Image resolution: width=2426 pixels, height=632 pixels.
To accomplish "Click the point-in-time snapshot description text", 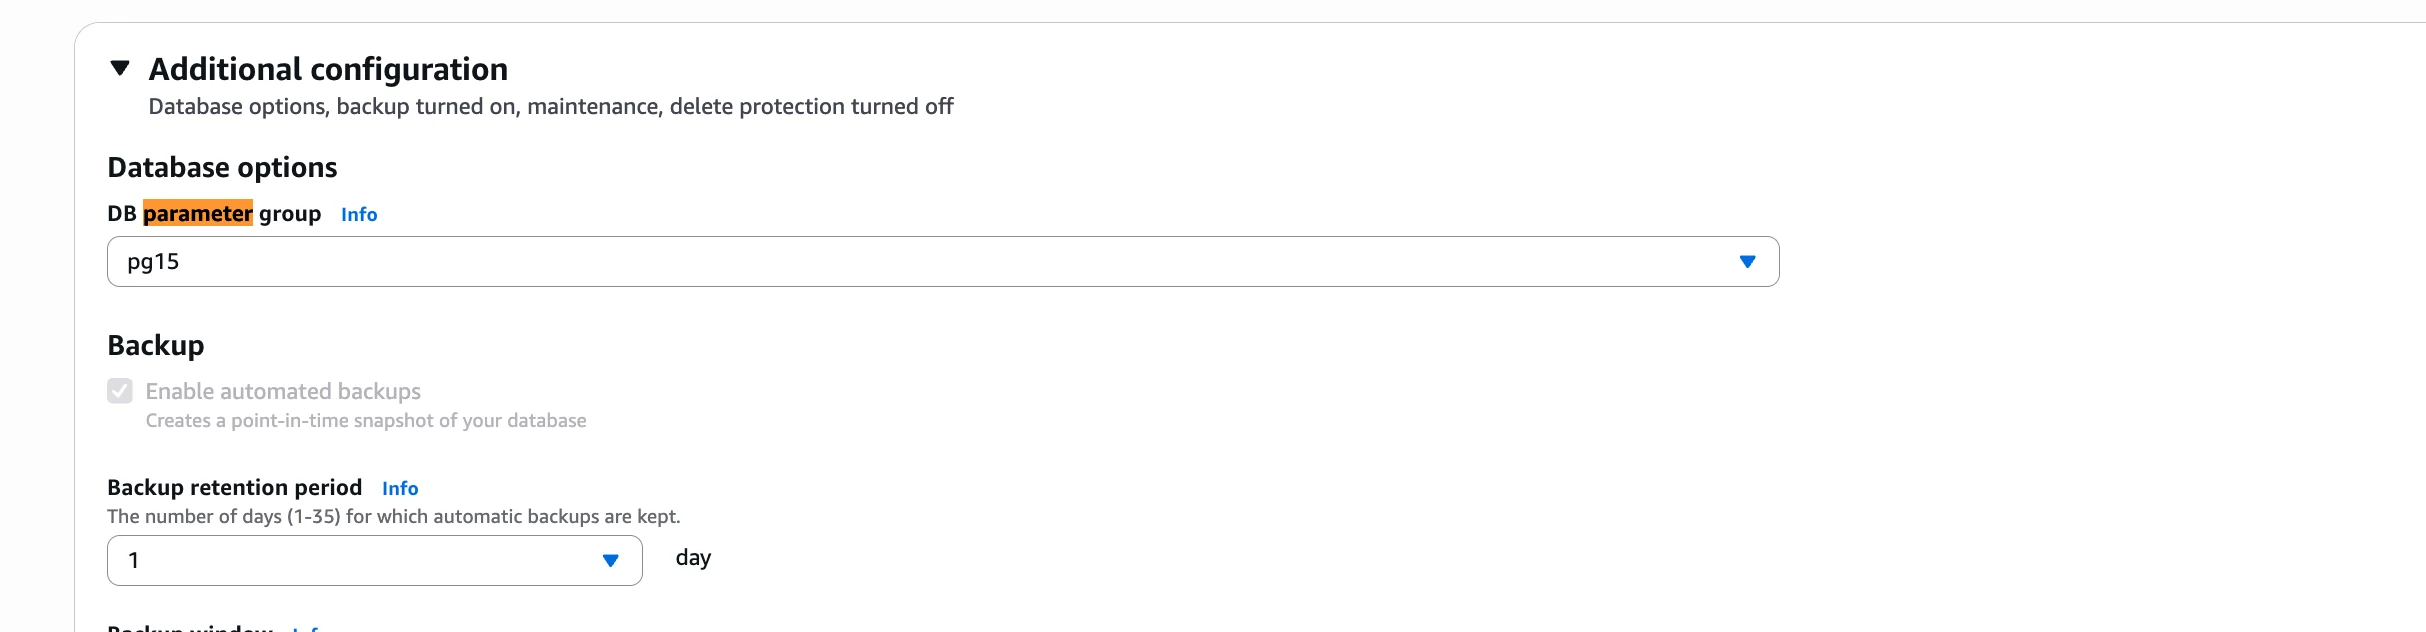I will point(366,421).
